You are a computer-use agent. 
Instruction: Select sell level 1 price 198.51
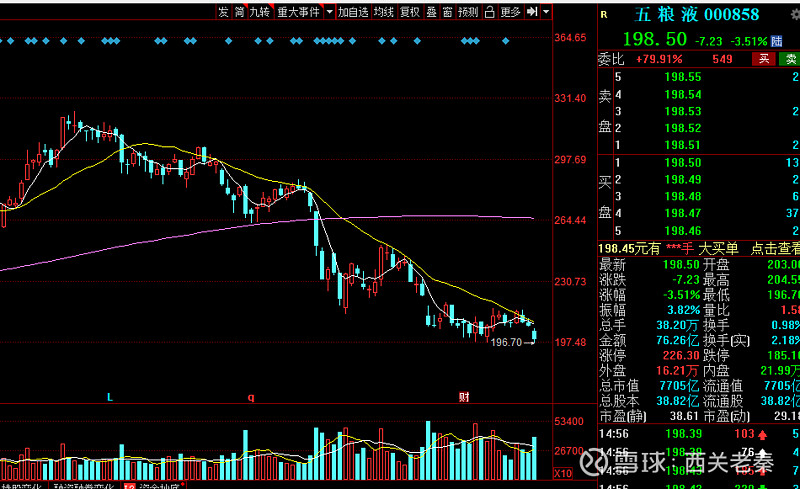point(683,145)
